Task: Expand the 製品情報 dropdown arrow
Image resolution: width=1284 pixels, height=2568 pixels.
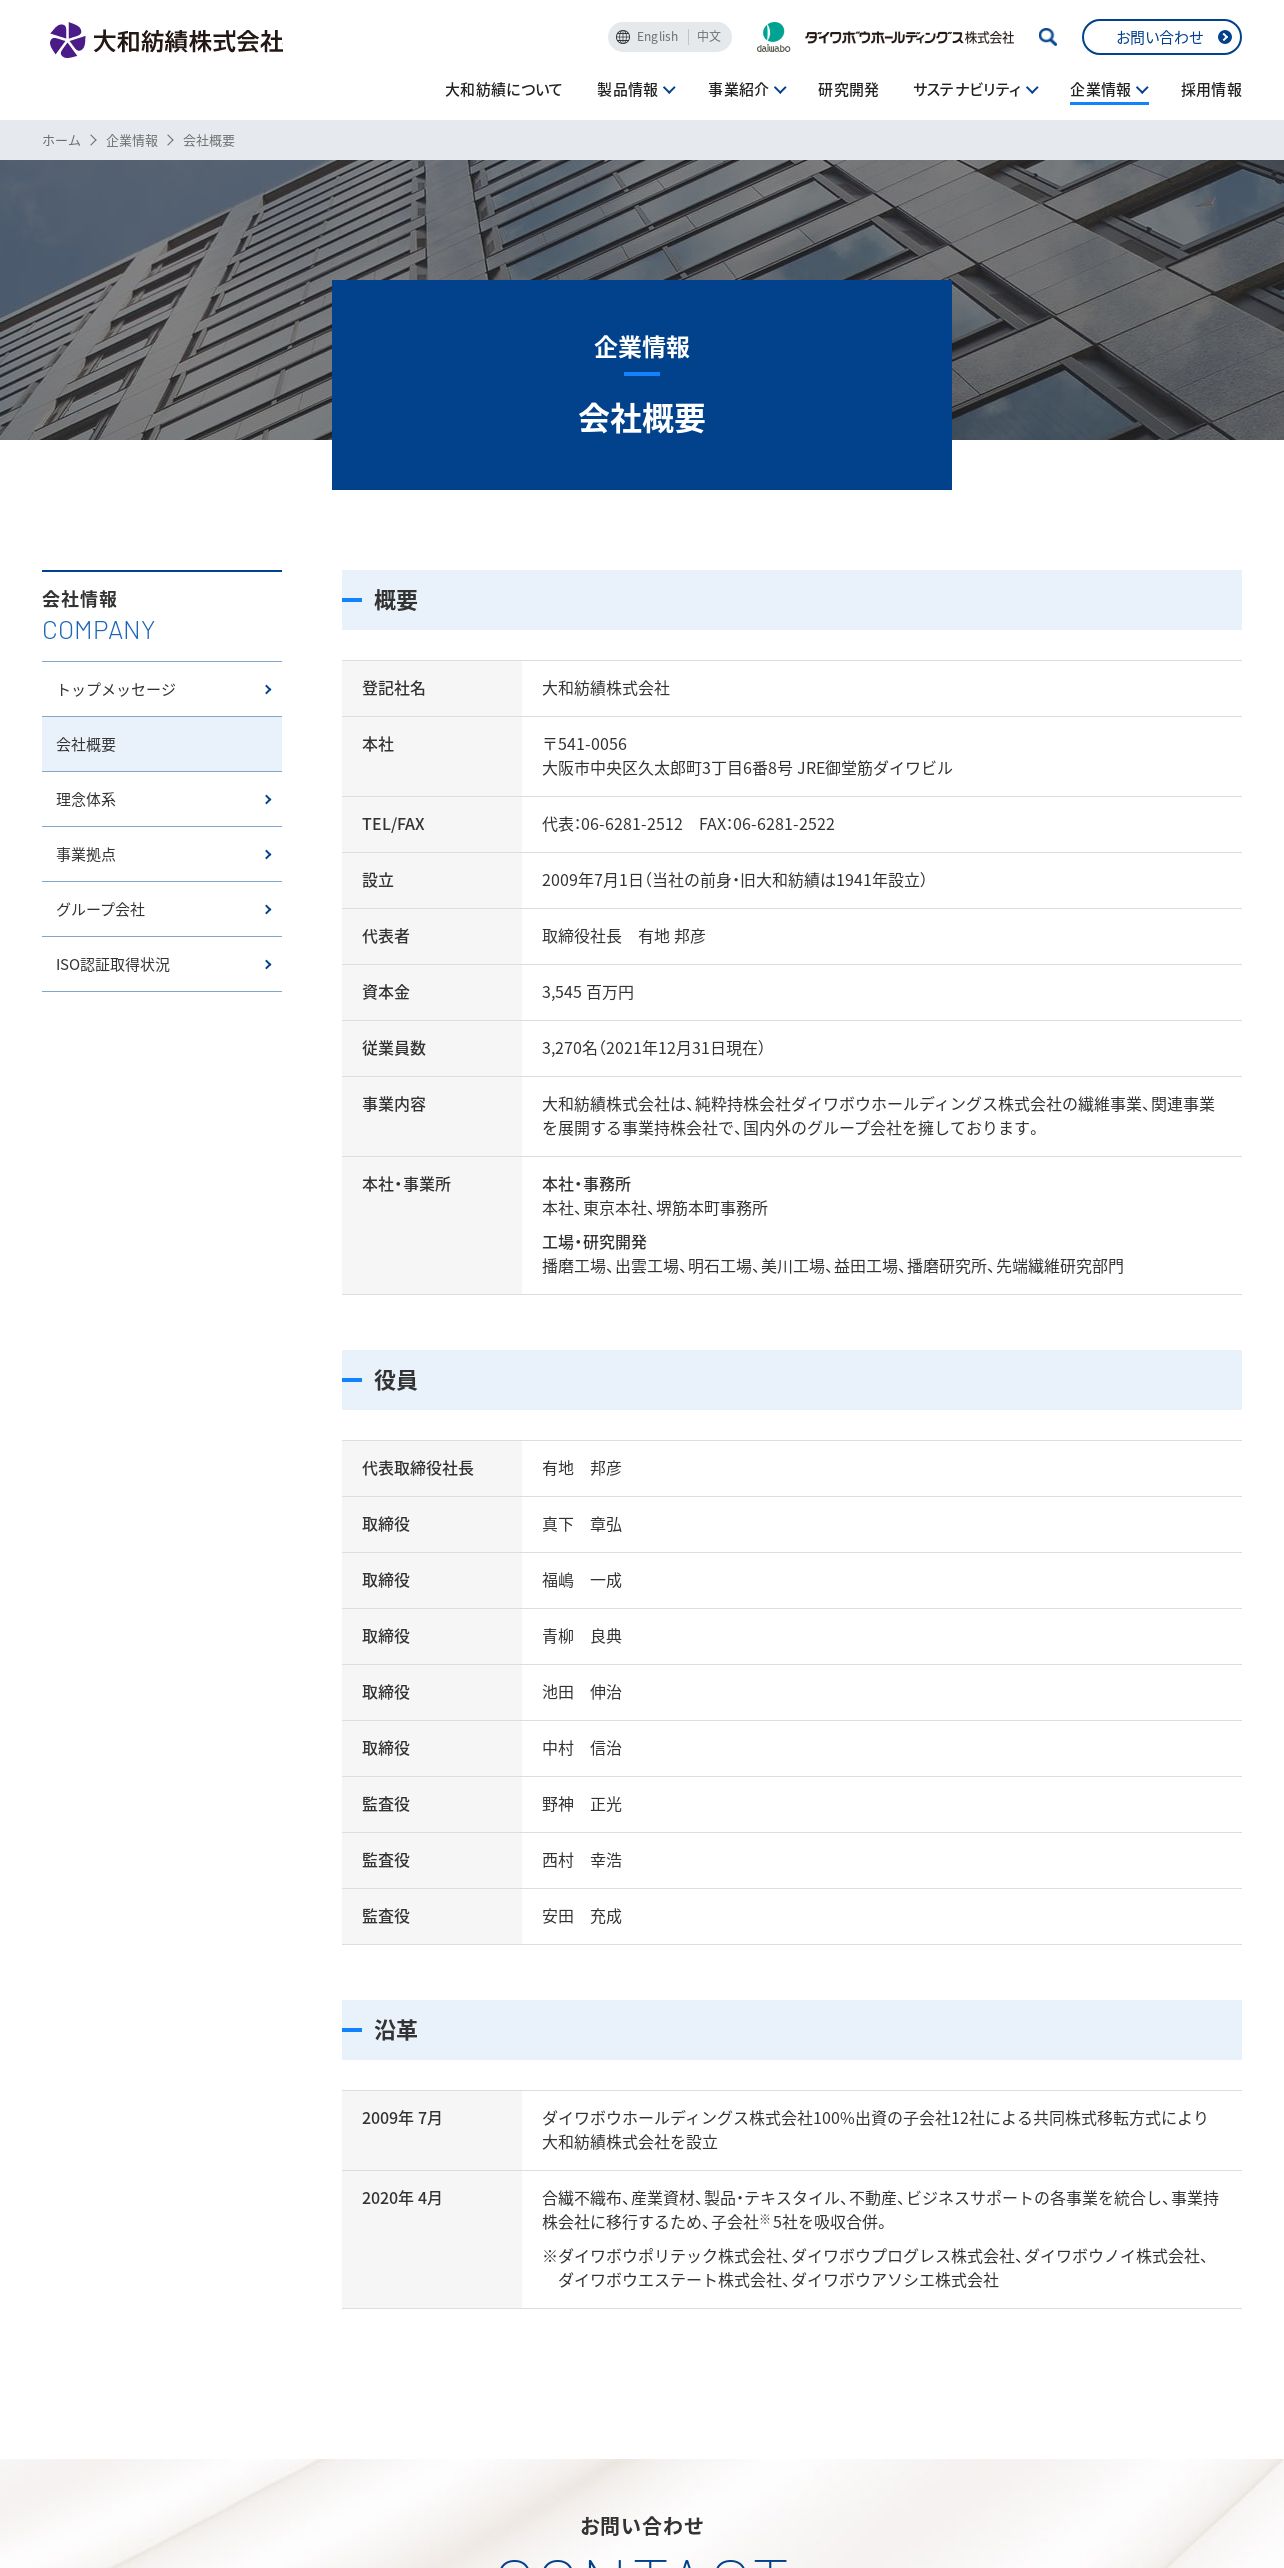Action: coord(669,90)
